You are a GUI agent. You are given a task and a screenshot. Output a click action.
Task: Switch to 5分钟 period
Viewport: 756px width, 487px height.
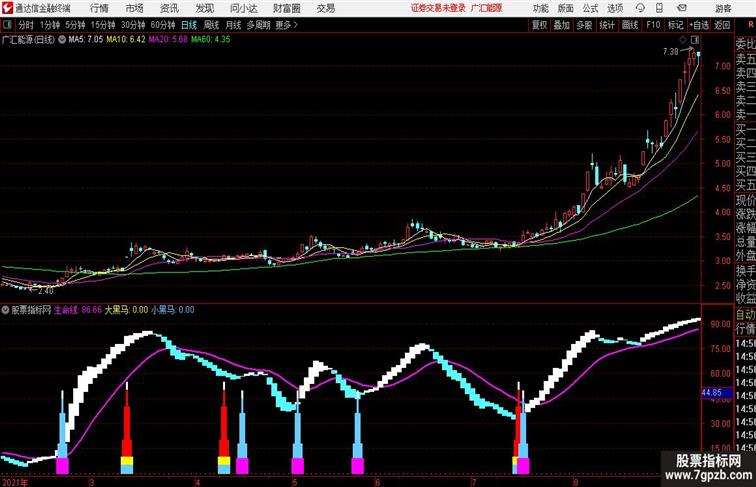coord(75,25)
